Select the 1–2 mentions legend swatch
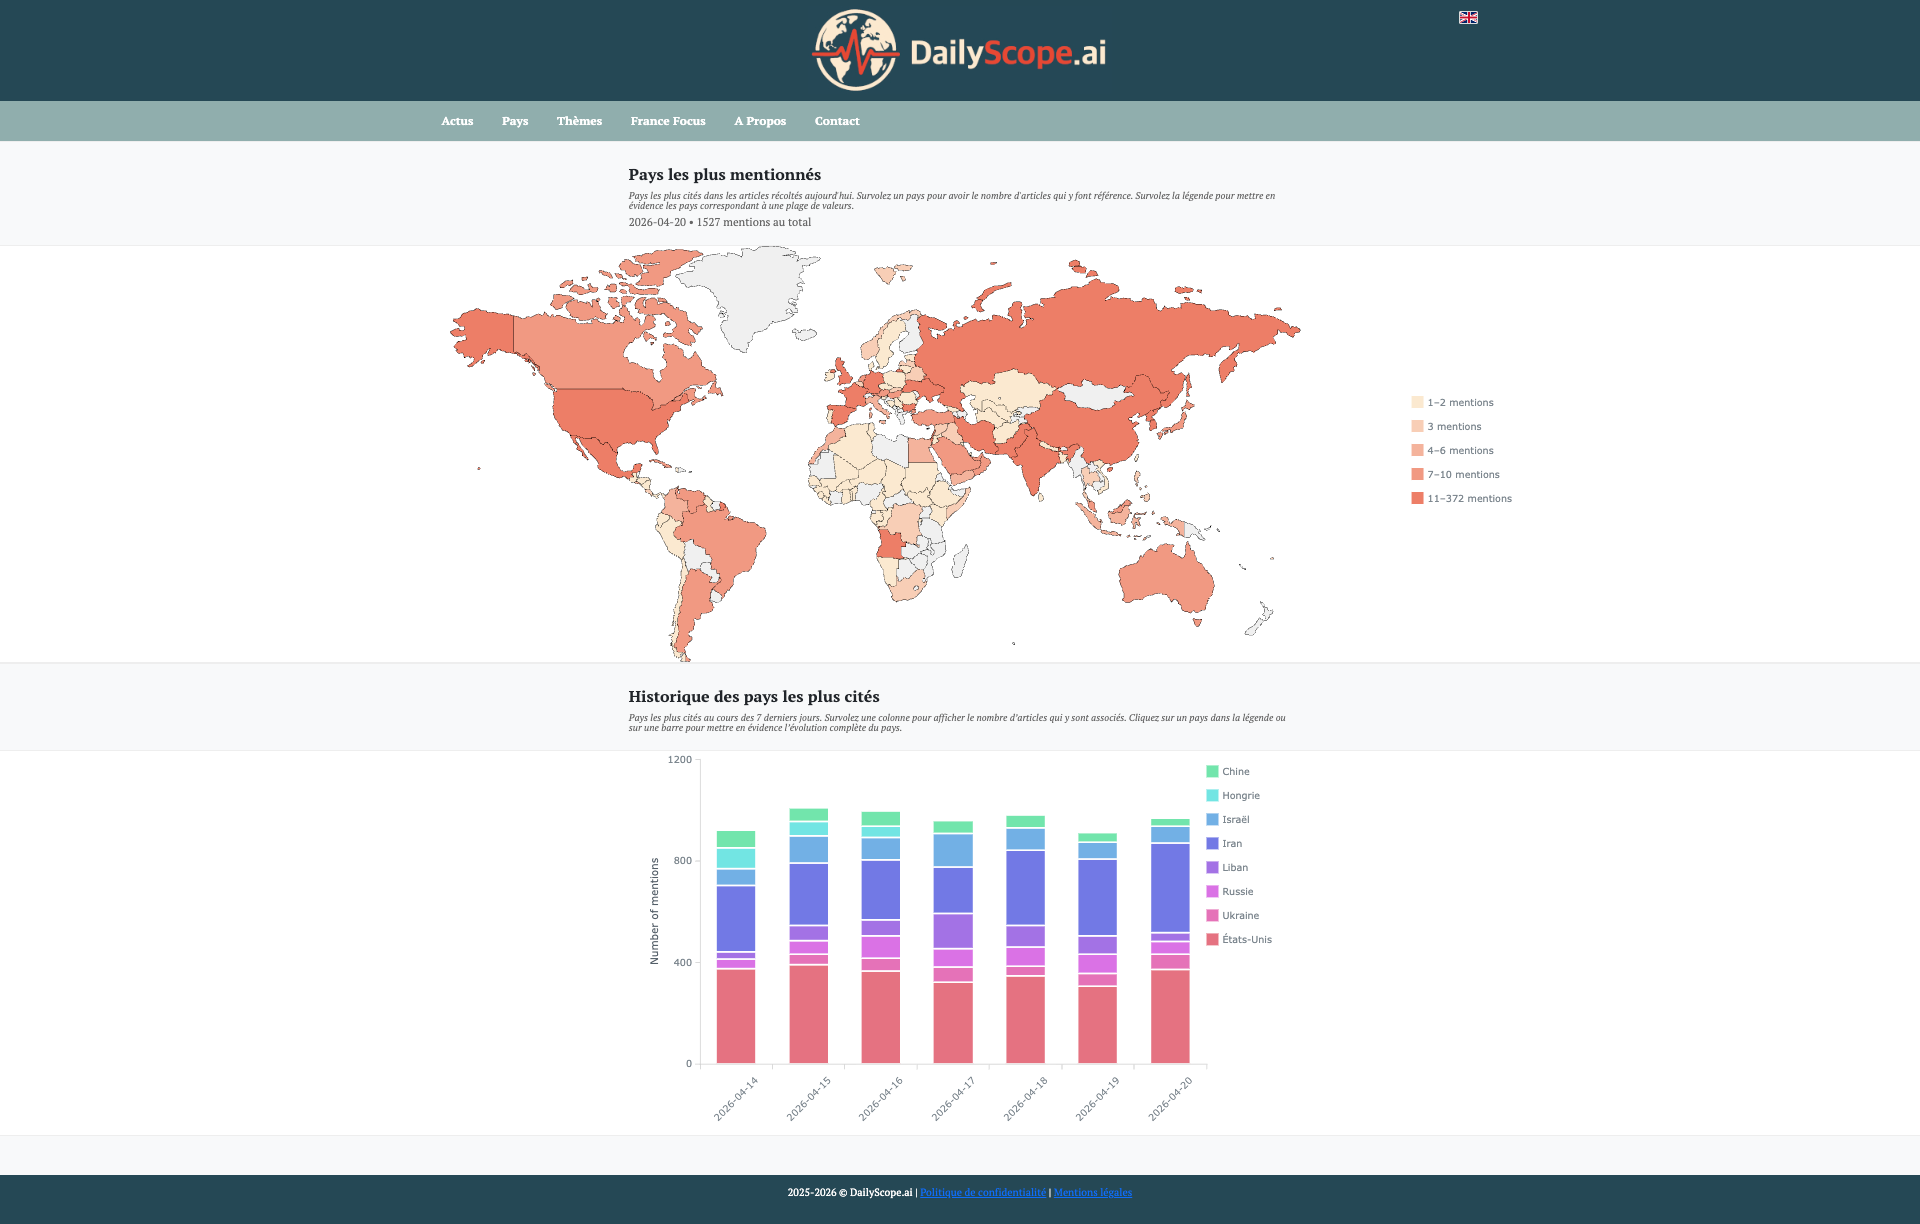 [1417, 402]
